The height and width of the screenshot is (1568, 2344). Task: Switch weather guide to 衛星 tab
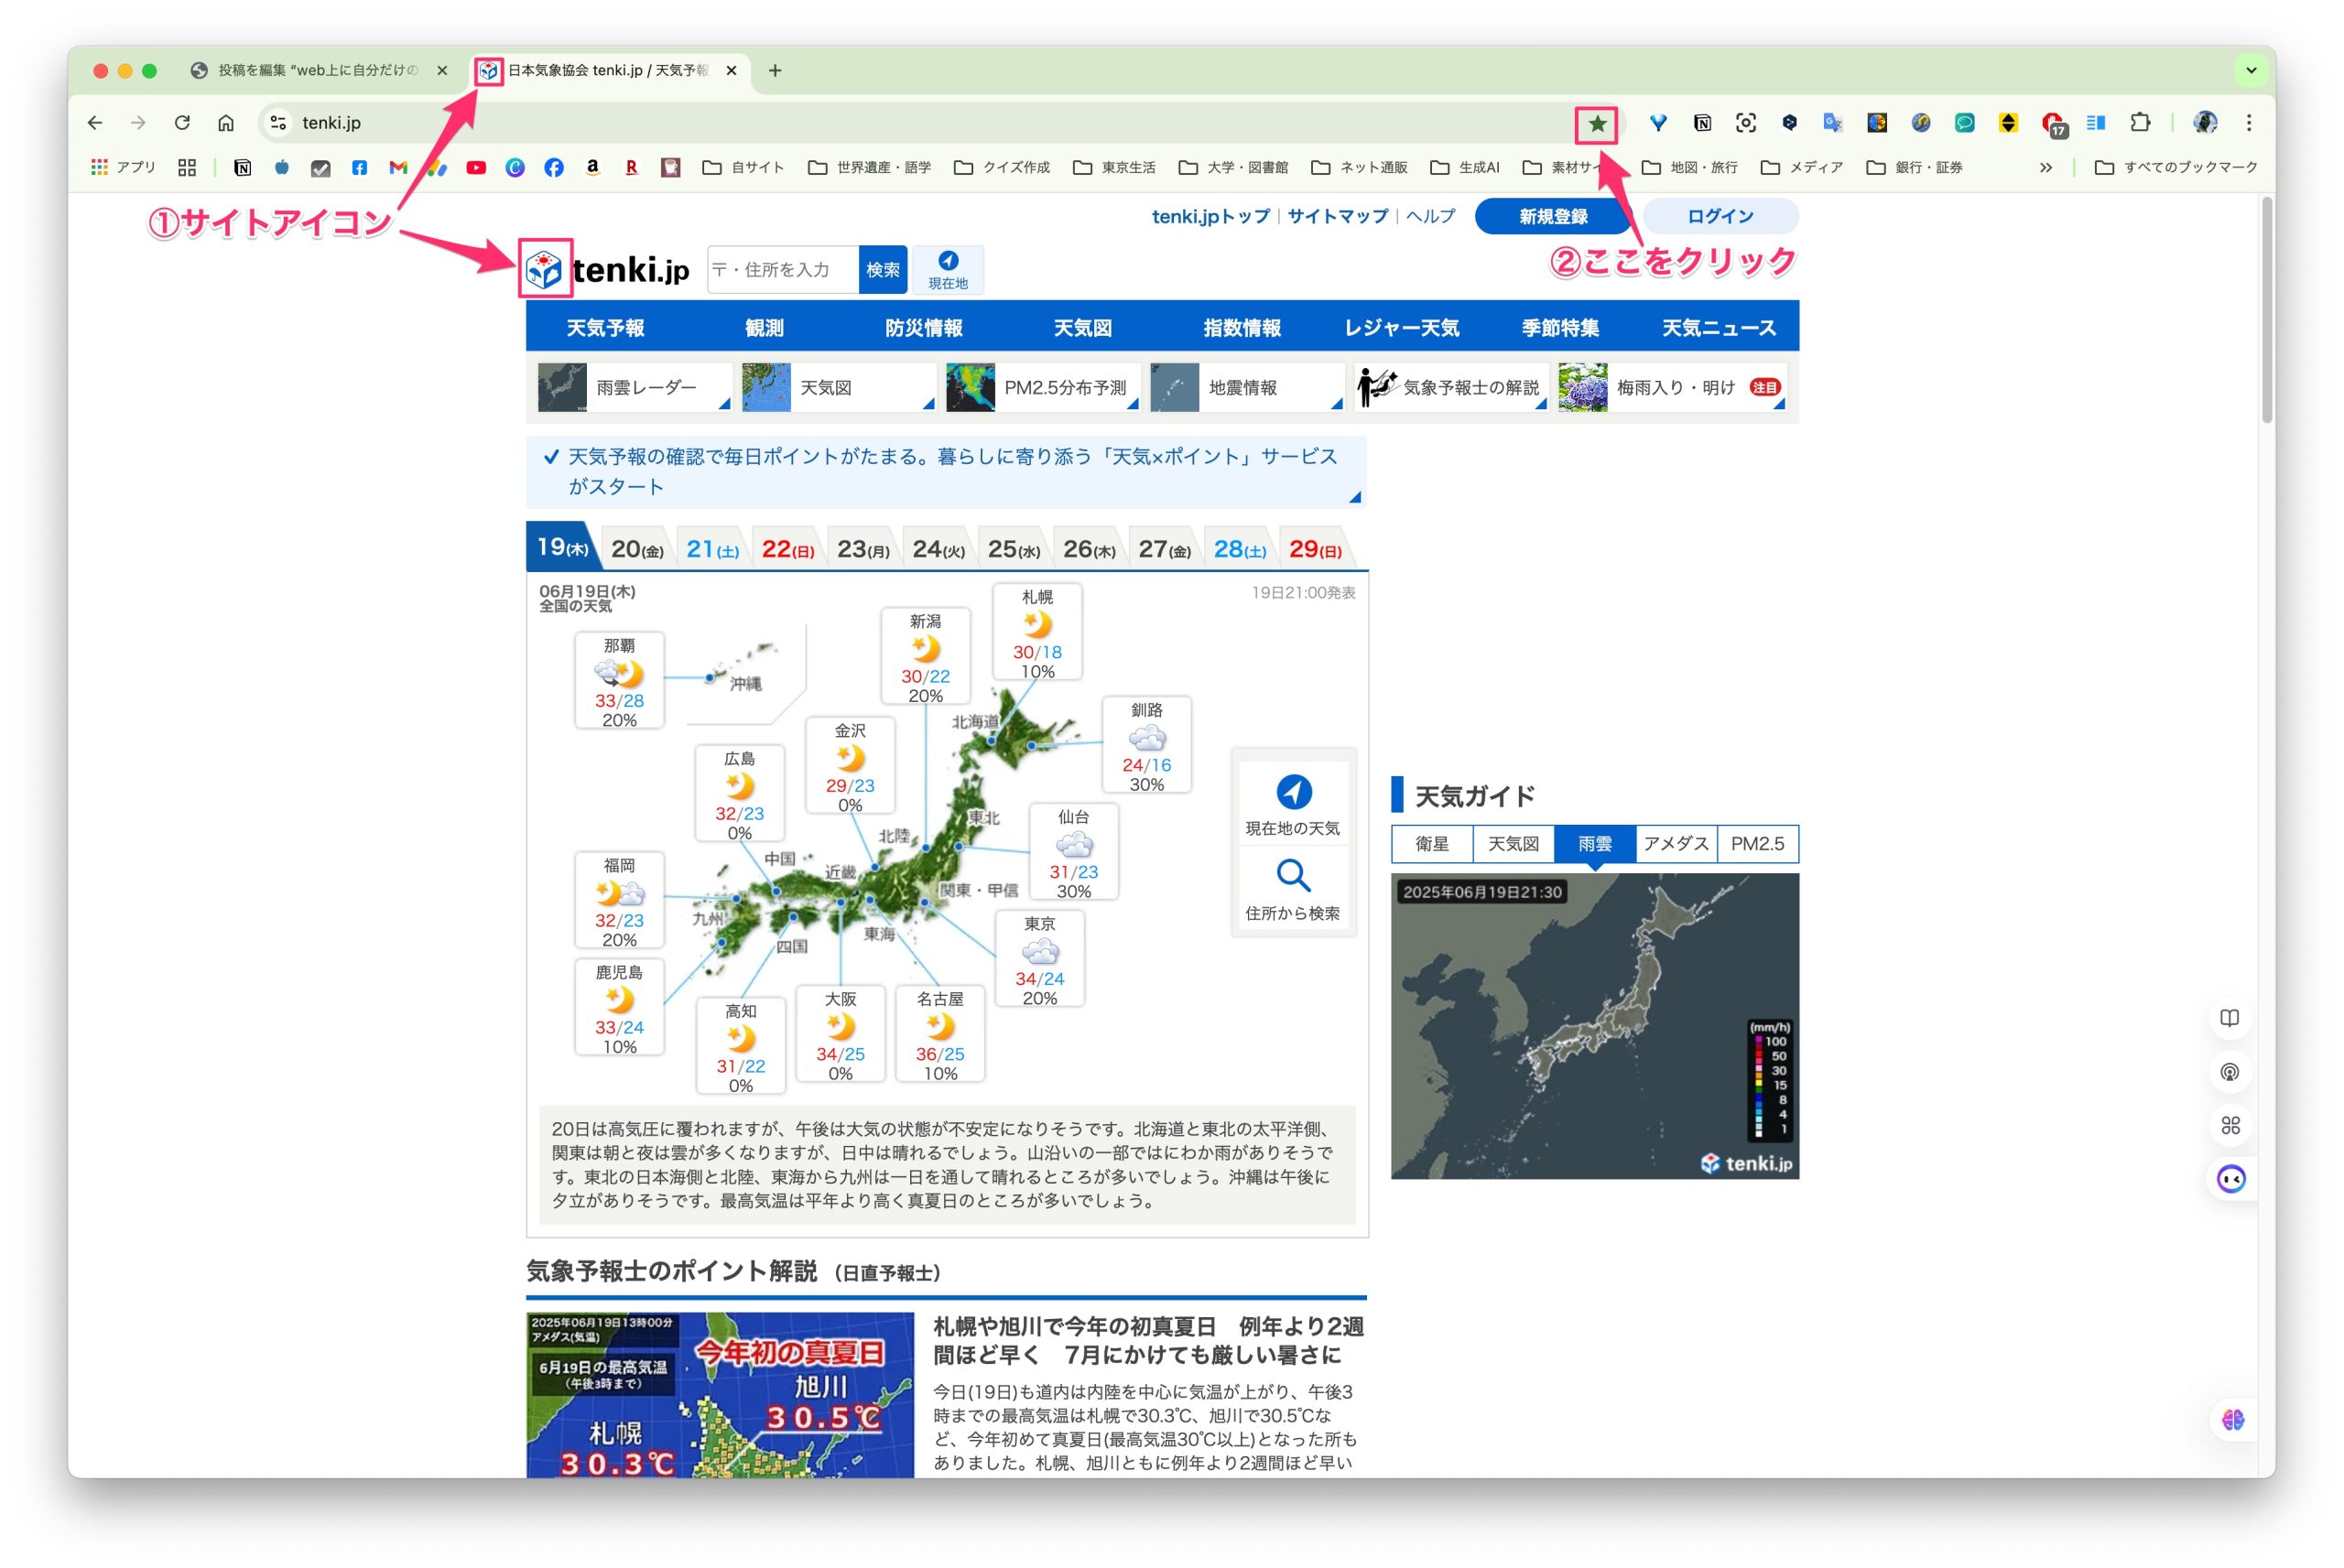click(1432, 844)
